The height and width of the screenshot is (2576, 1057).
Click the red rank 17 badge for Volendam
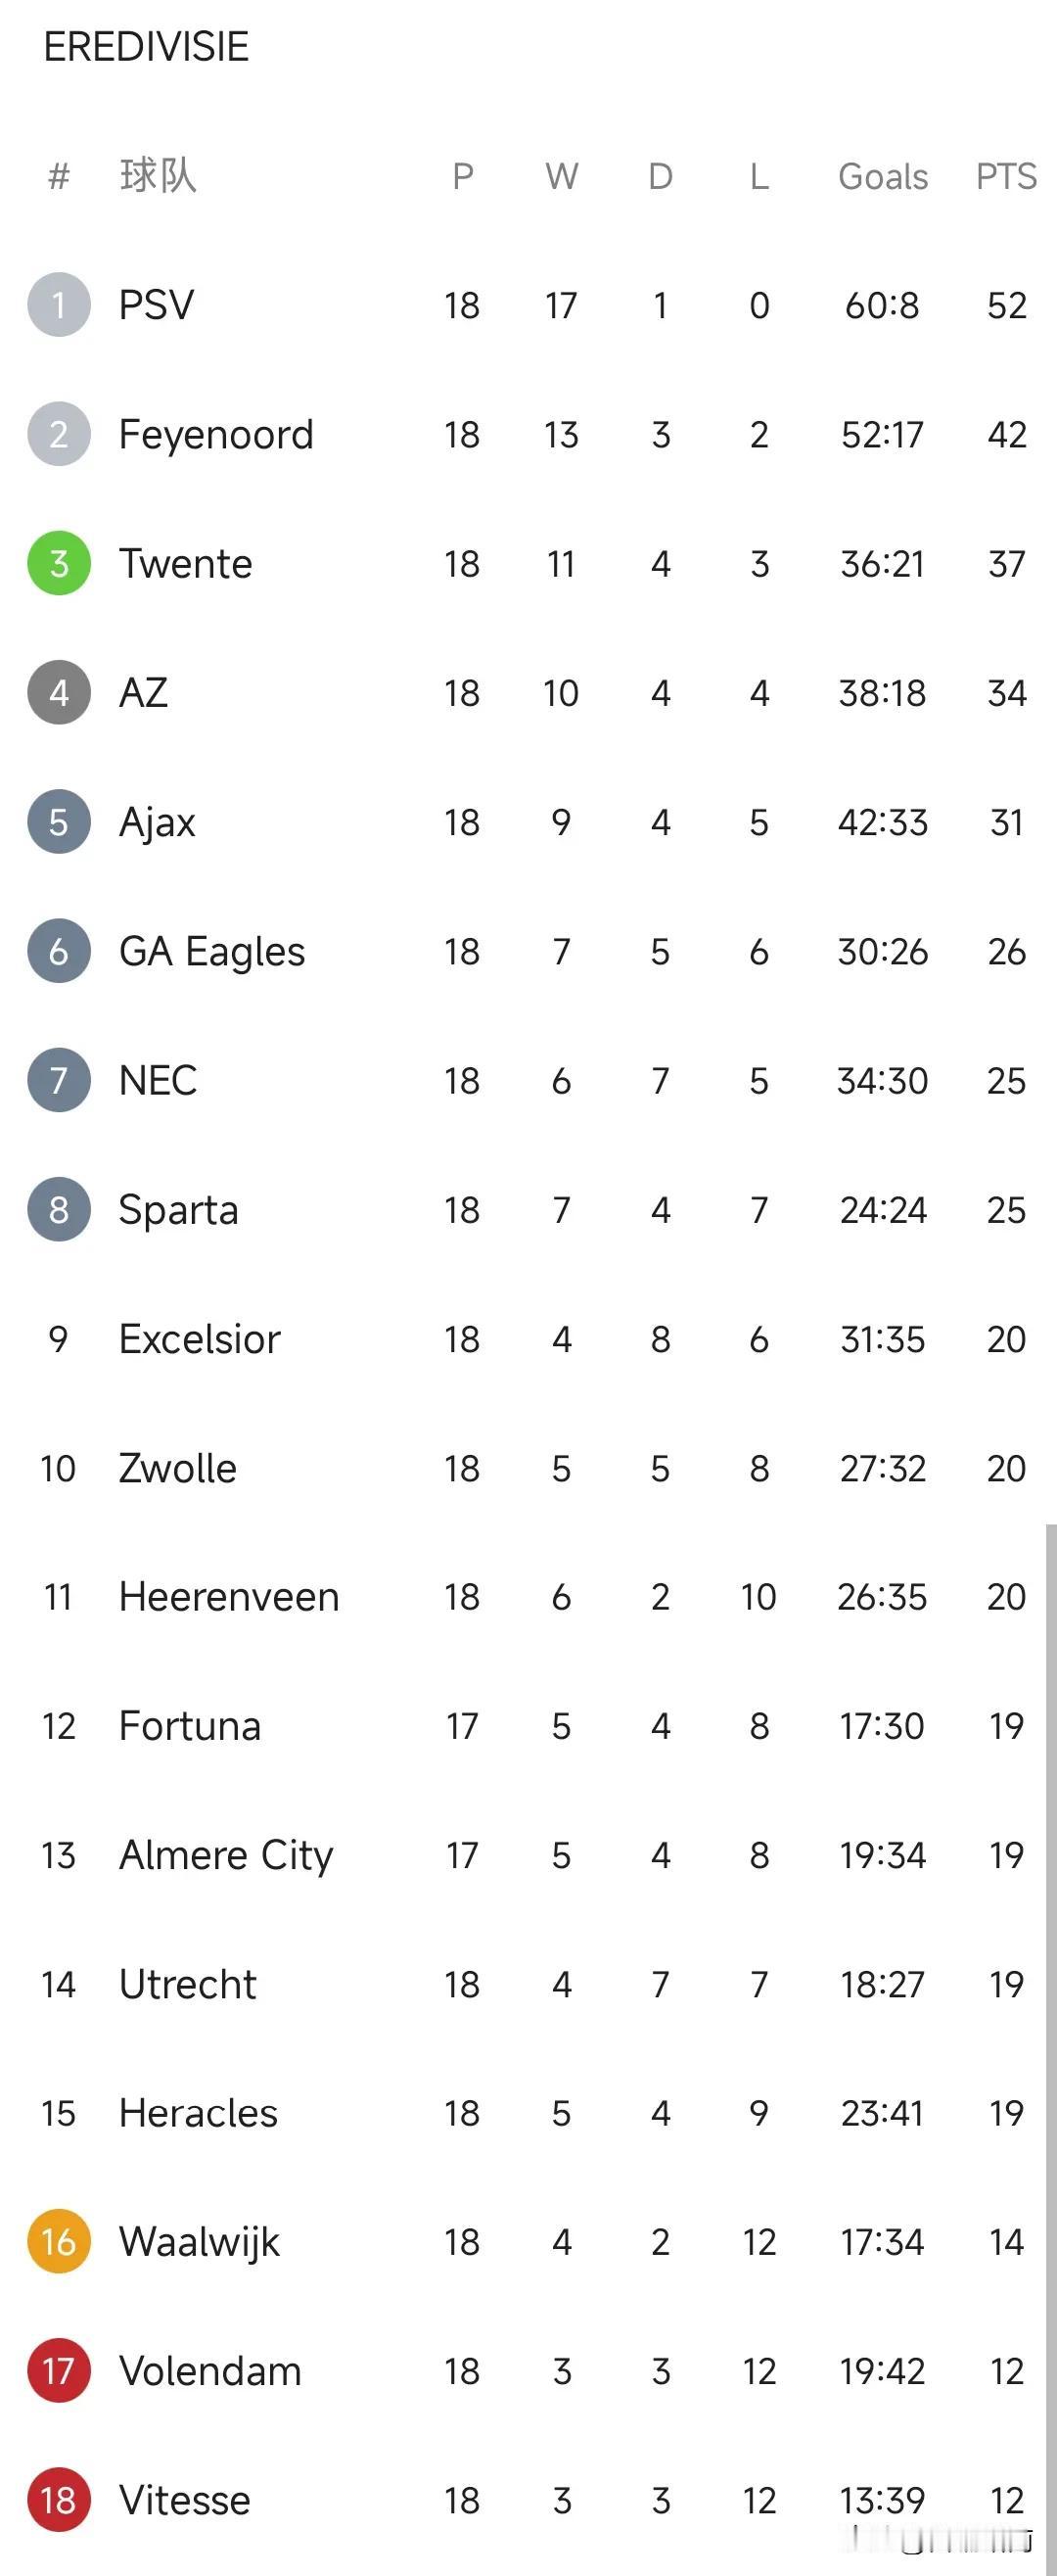click(59, 2371)
